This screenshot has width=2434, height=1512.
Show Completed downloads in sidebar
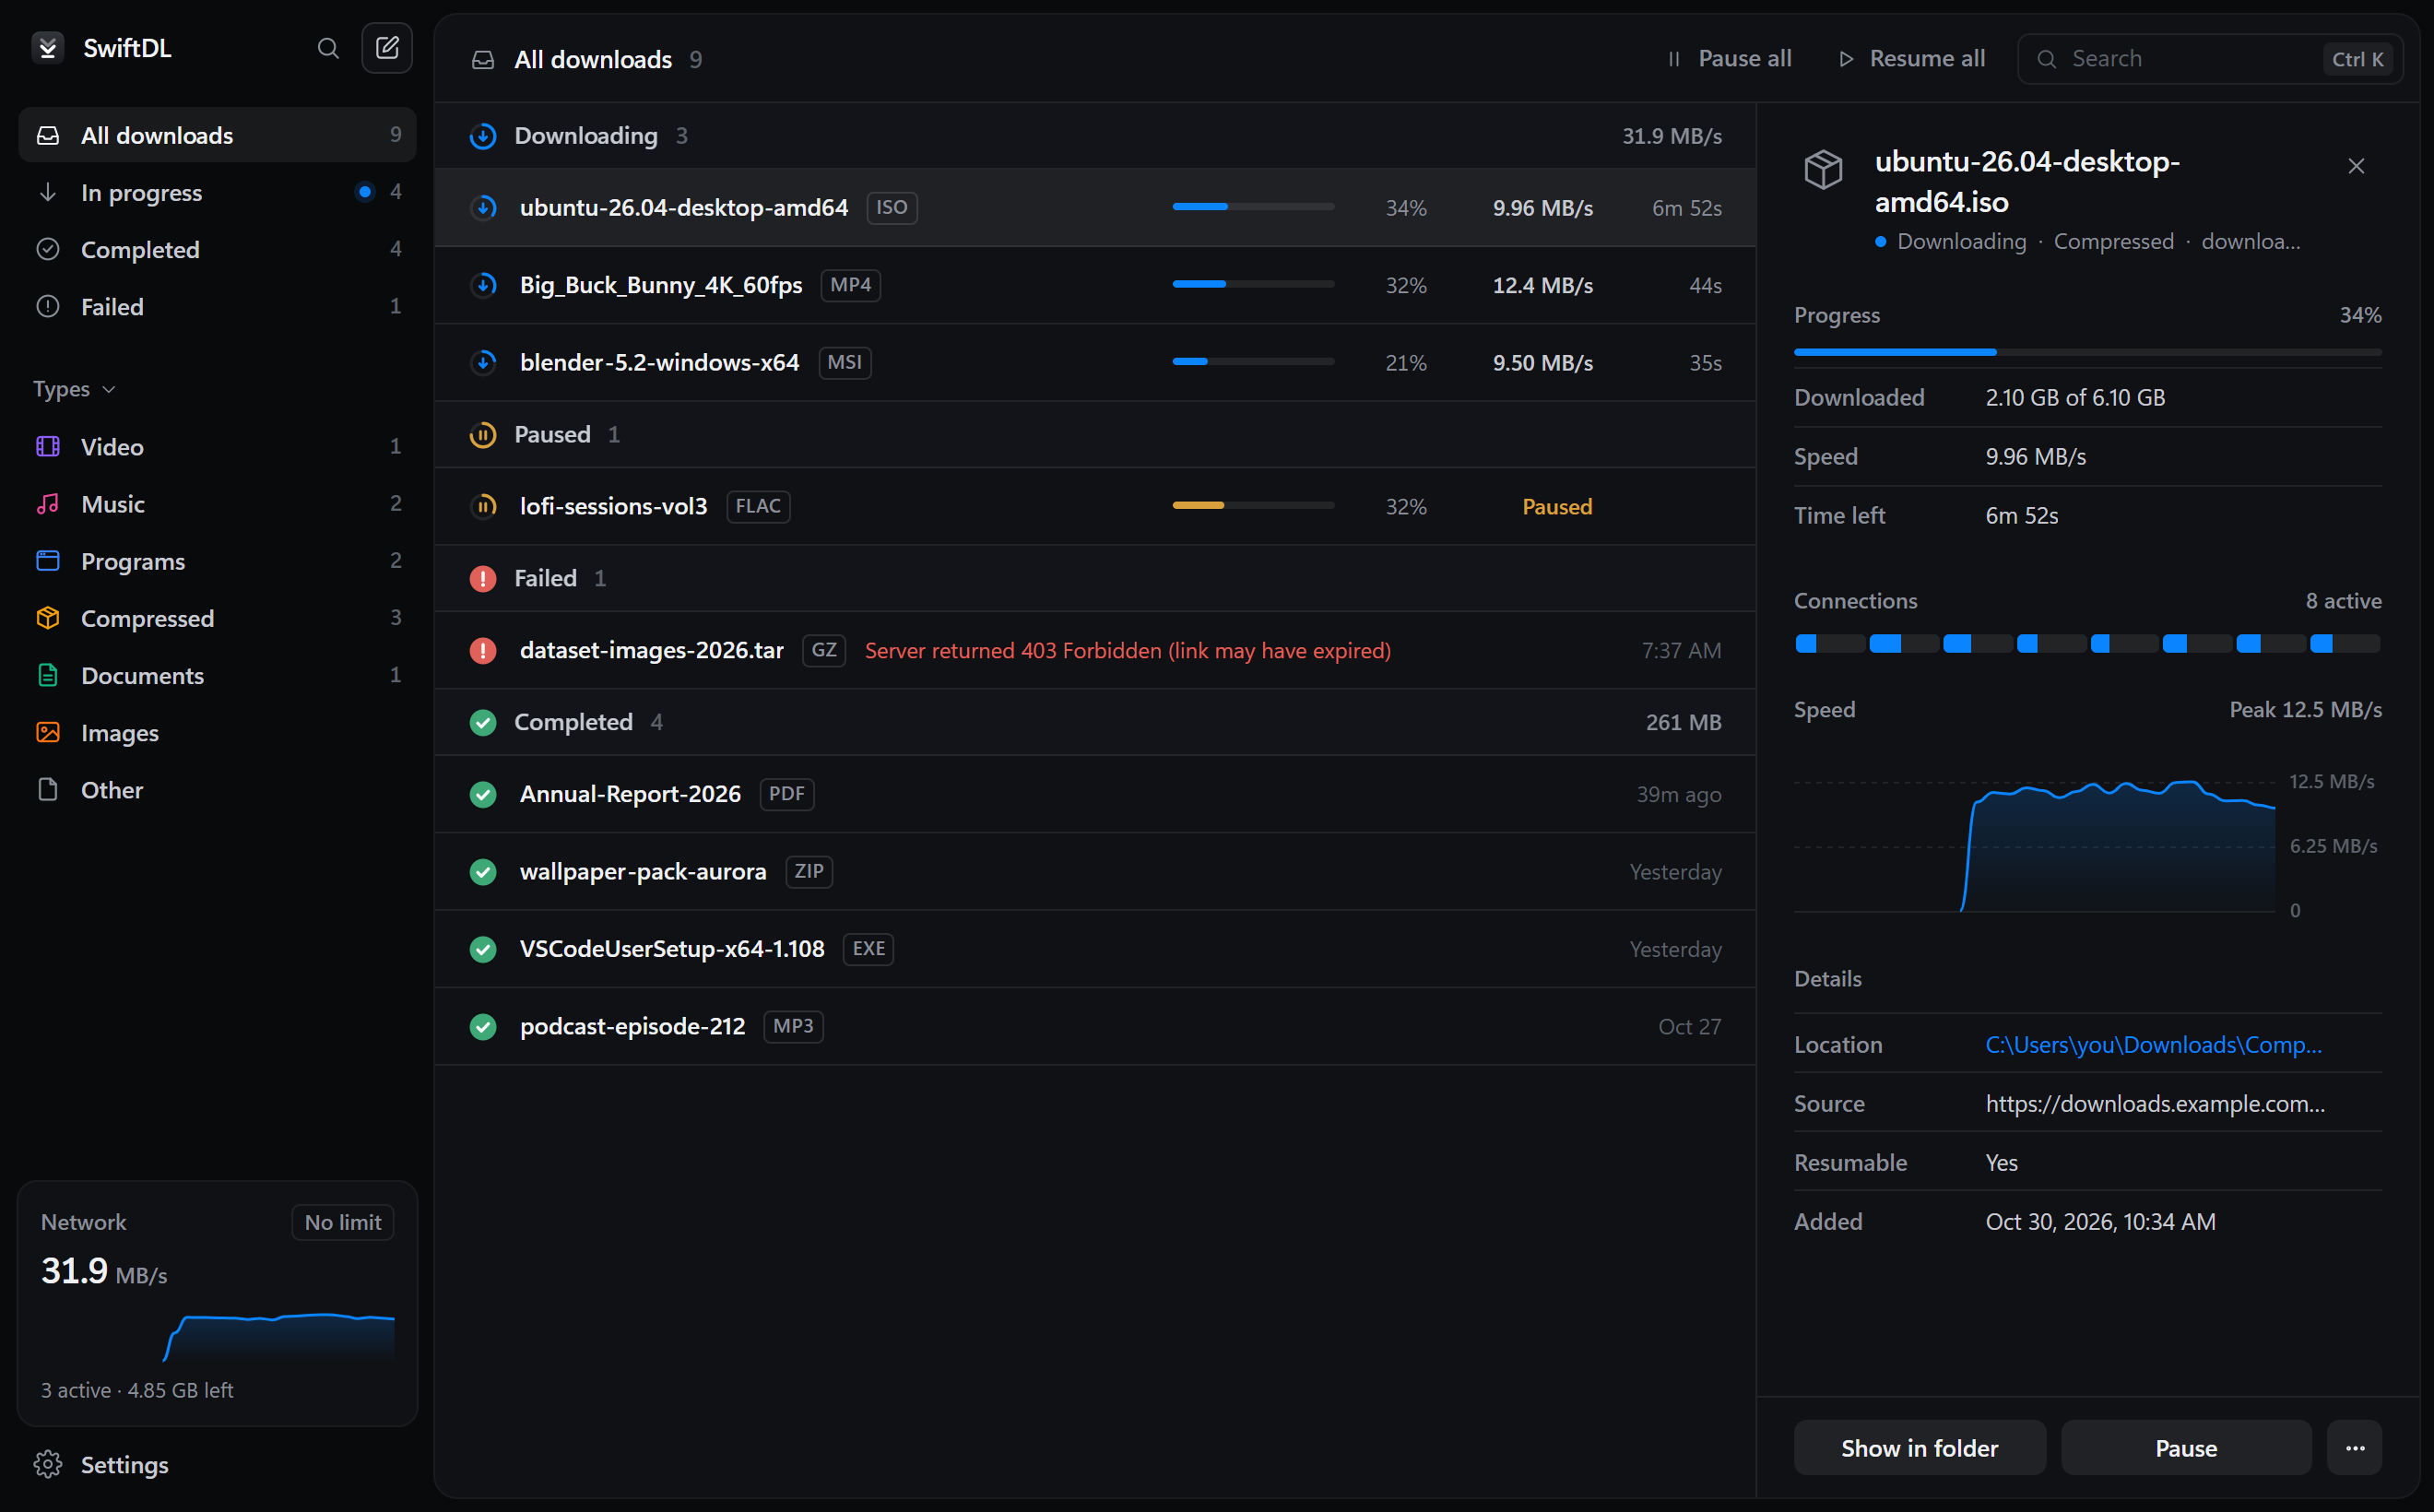[217, 249]
